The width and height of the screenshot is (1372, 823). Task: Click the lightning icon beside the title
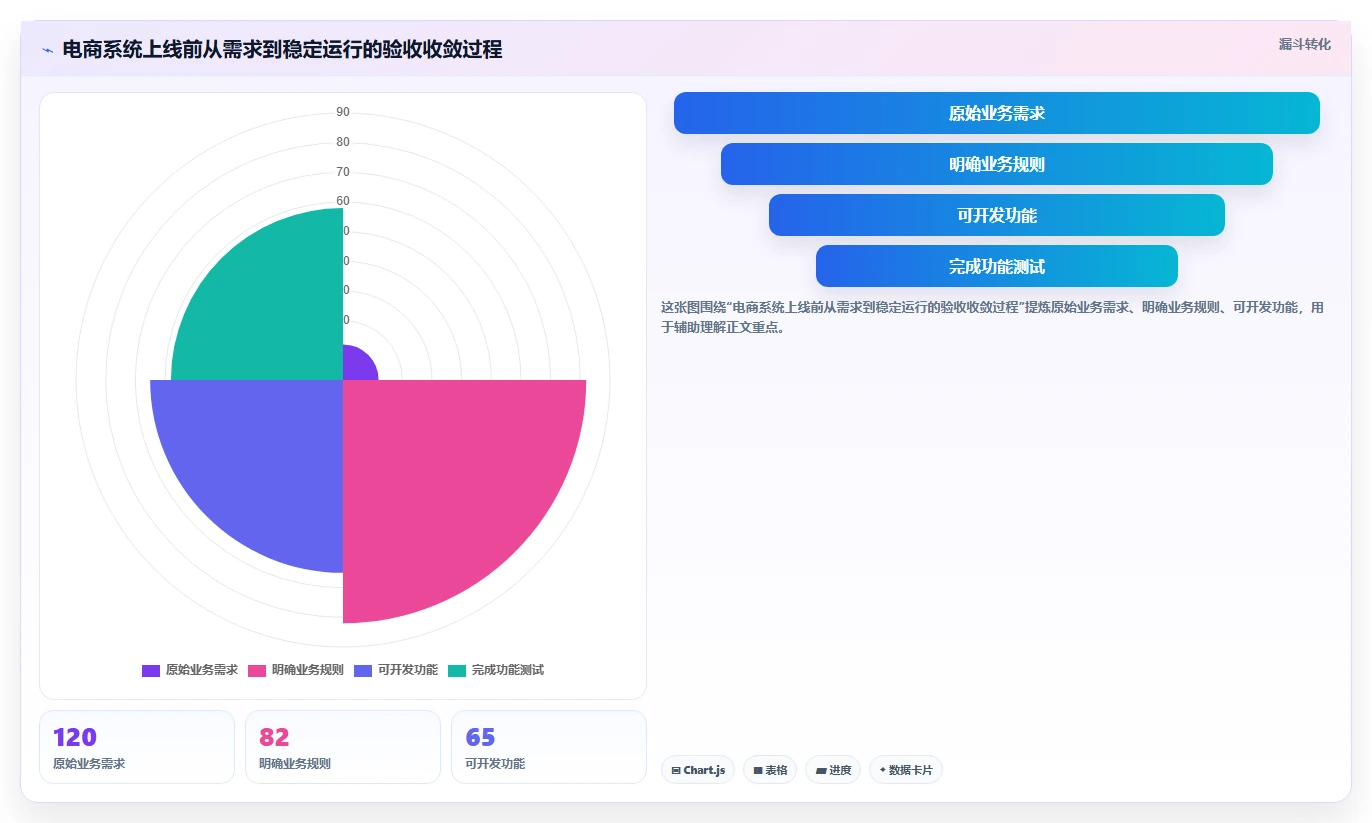pyautogui.click(x=47, y=50)
